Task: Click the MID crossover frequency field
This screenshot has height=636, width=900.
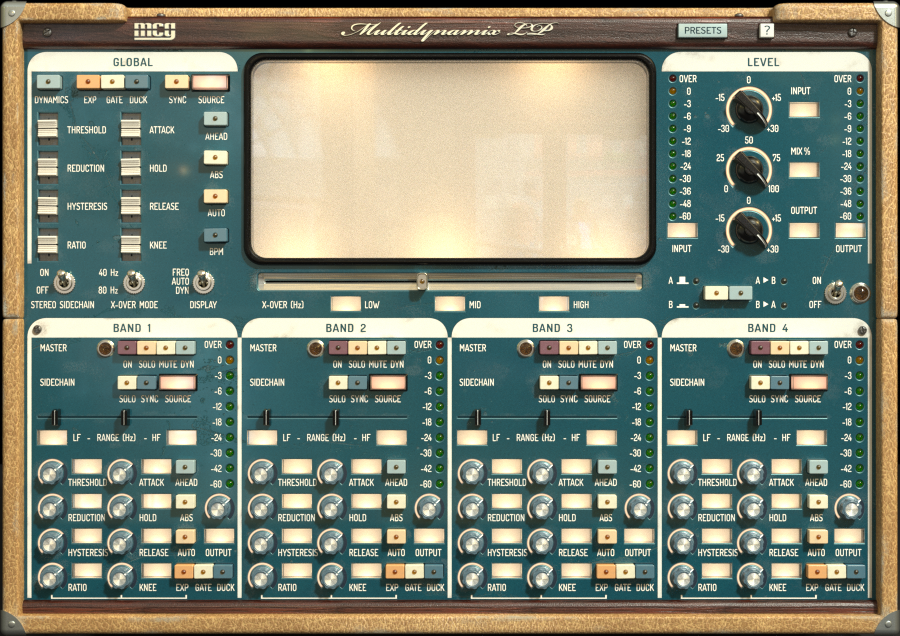Action: (449, 304)
